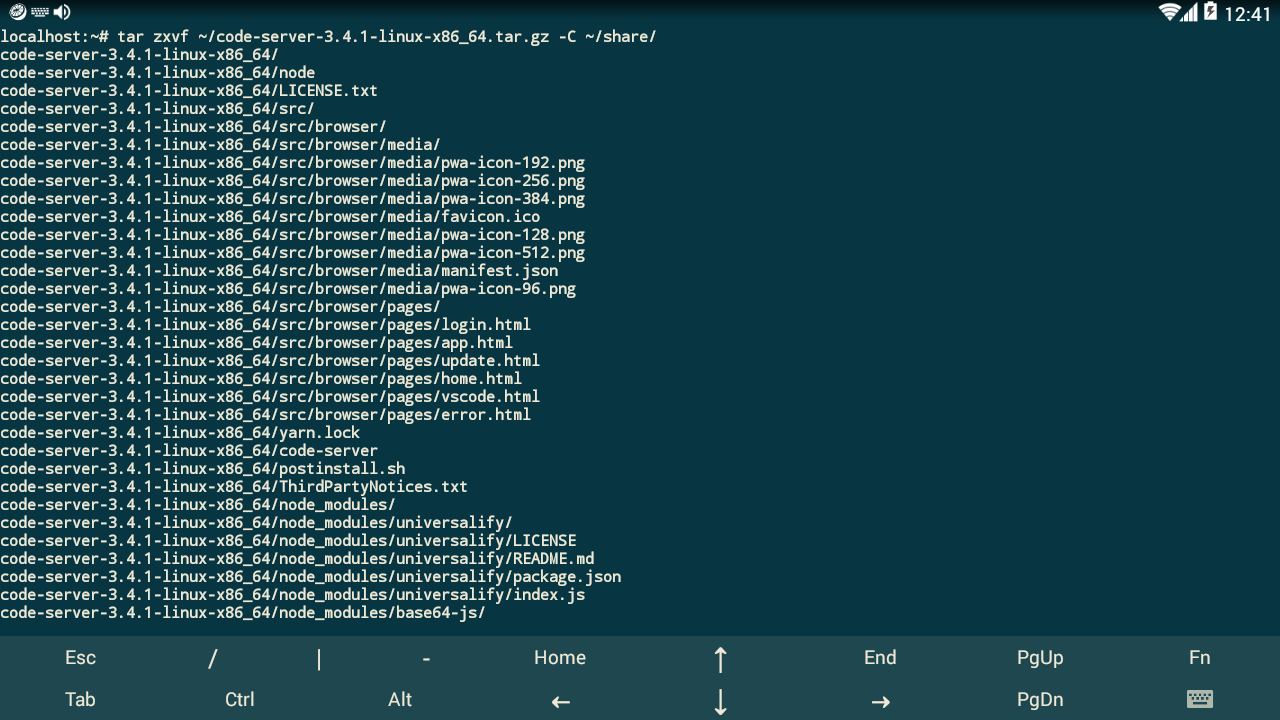This screenshot has height=720, width=1280.
Task: Click the pwa-icon-192.png line
Action: (292, 162)
